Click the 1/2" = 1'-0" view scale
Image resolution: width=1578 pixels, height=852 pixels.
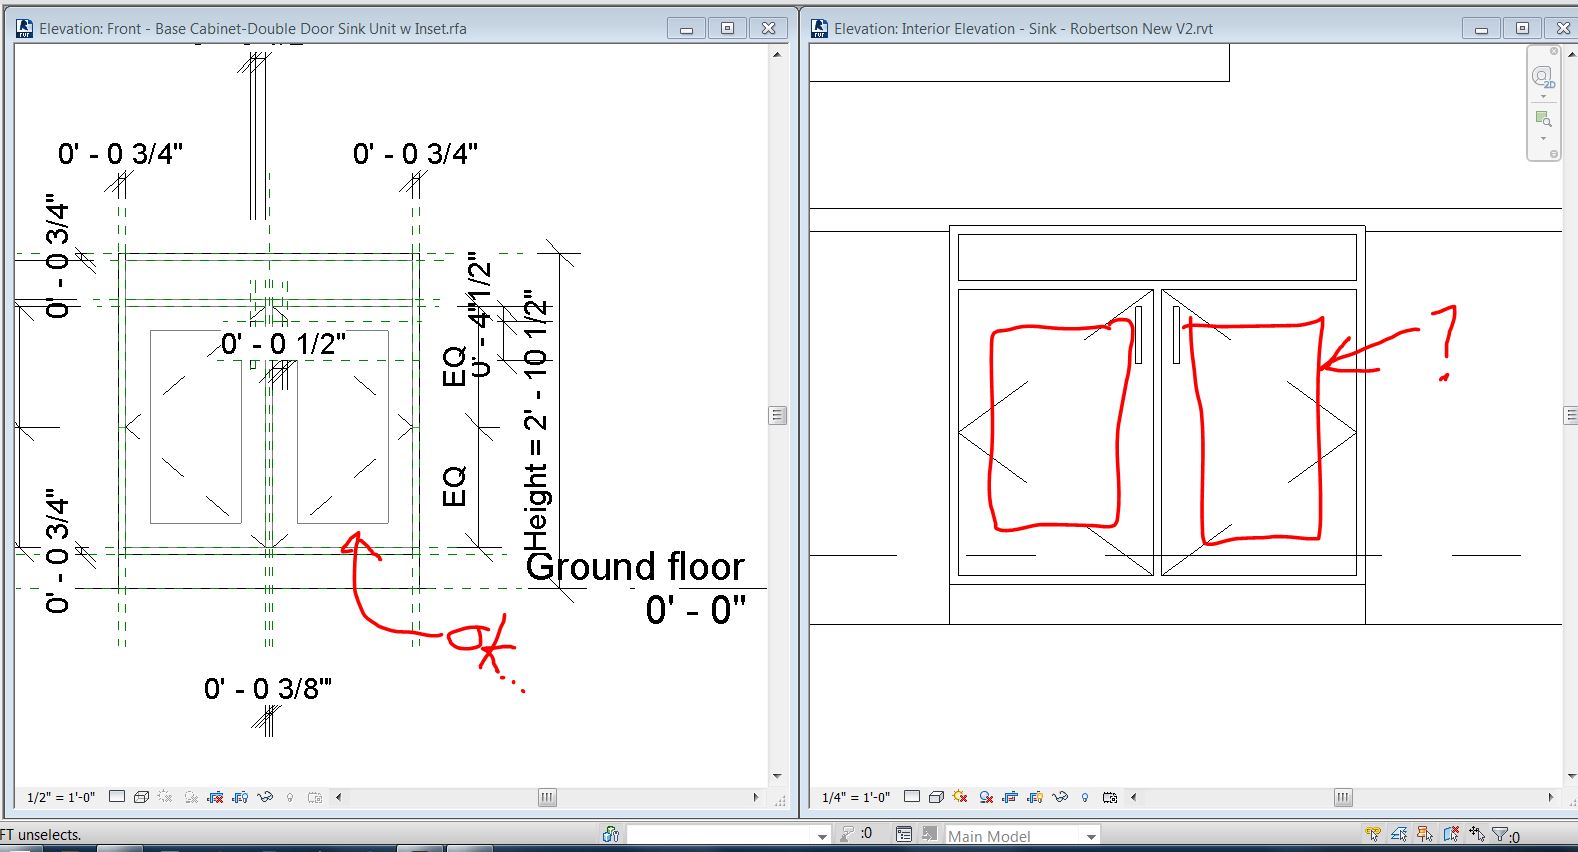[61, 797]
